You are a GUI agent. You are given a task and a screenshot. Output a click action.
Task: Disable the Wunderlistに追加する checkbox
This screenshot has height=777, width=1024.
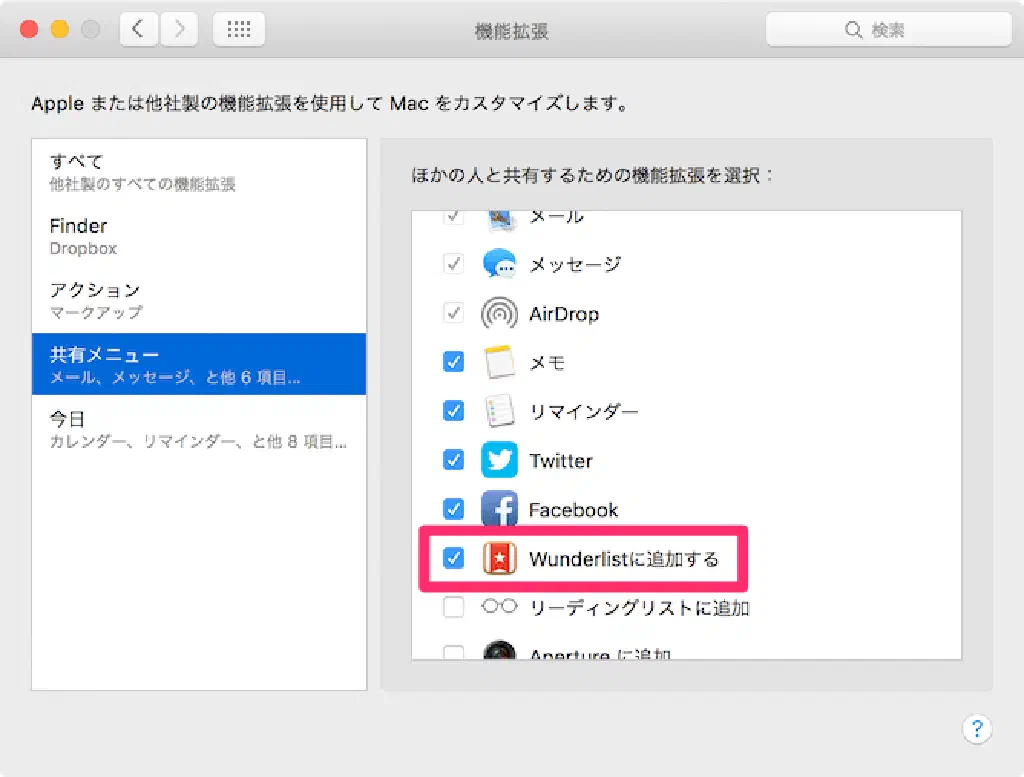point(454,559)
